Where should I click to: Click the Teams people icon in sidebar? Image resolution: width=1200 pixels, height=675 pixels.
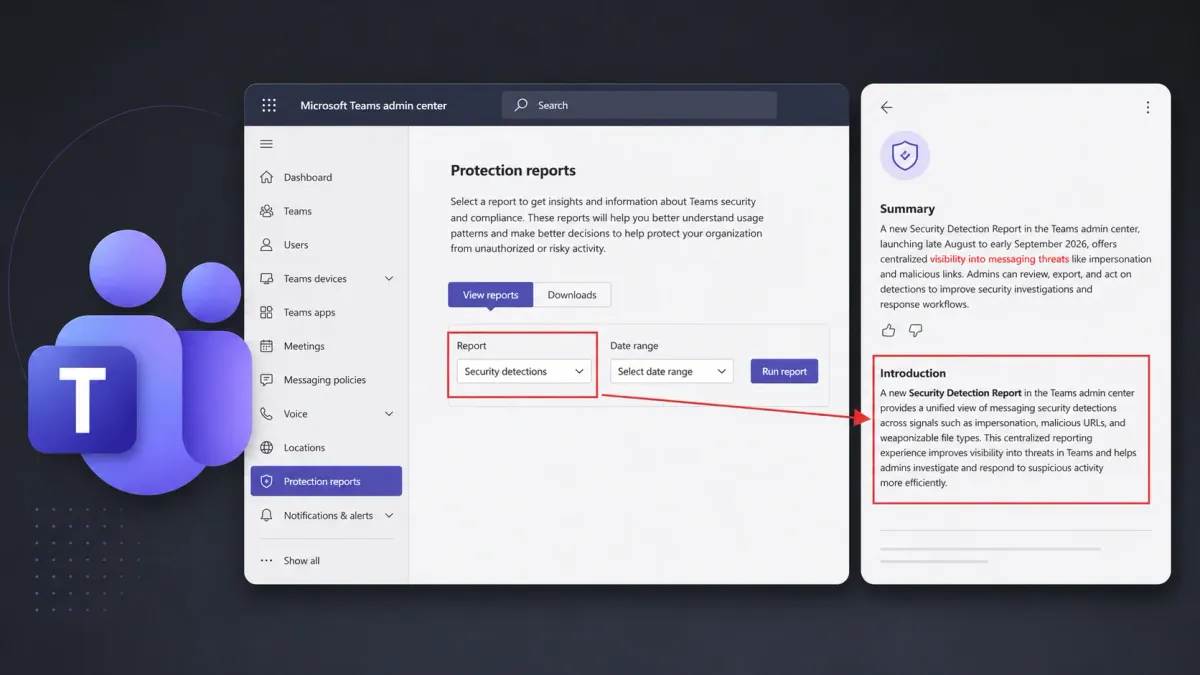266,211
